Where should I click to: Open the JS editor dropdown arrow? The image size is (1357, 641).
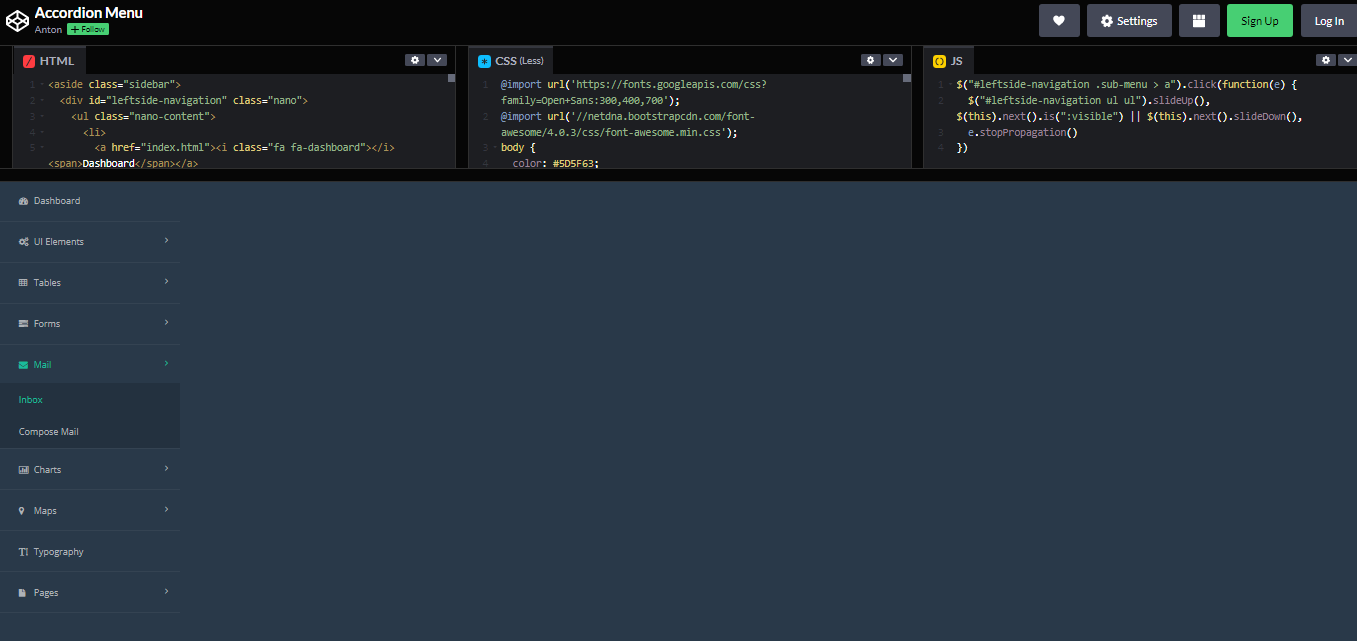tap(1348, 59)
